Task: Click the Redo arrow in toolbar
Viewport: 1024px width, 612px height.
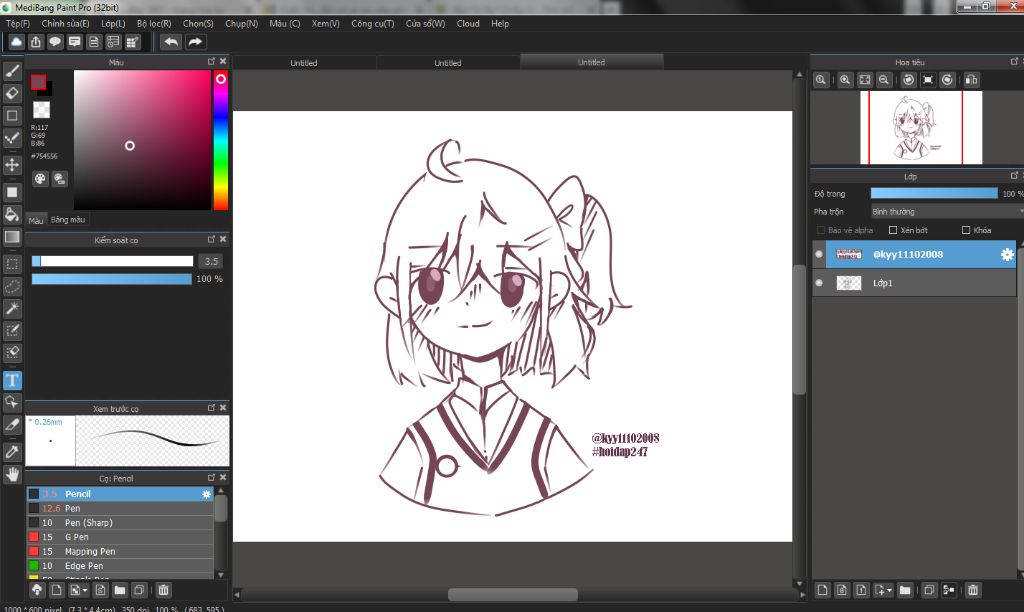Action: click(x=195, y=42)
